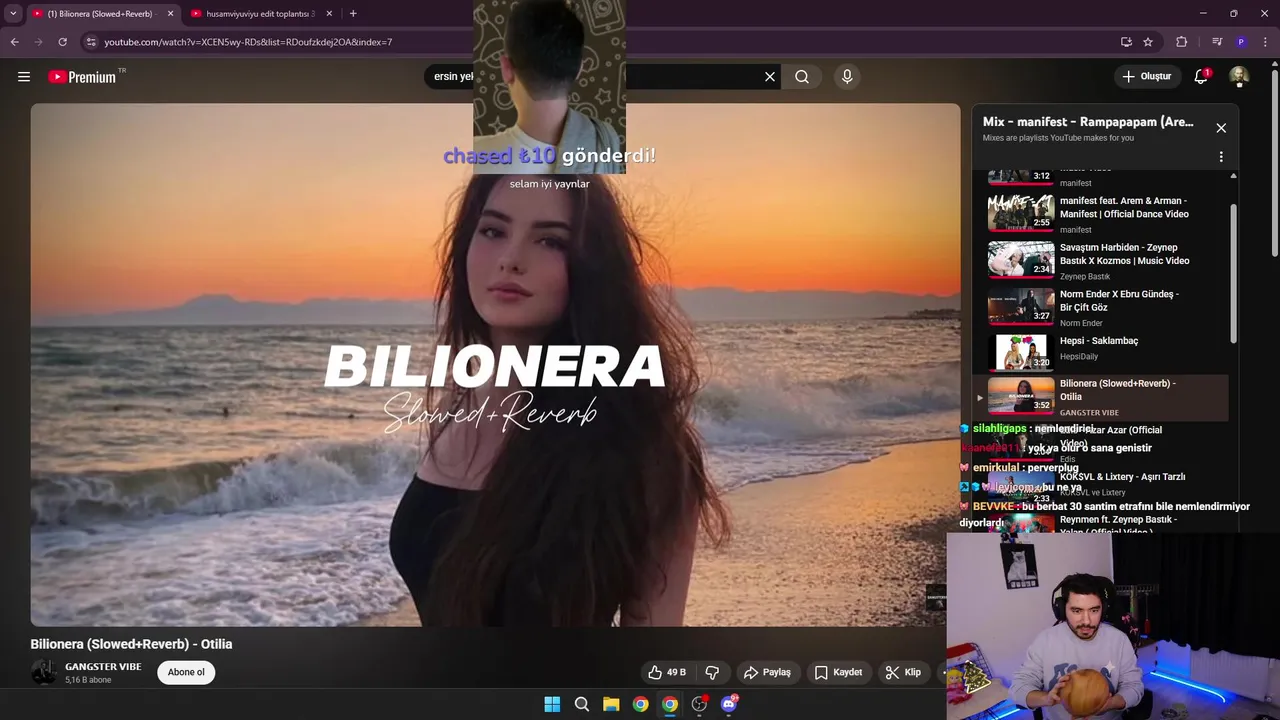Bookmark this page with the star
This screenshot has height=720, width=1280.
click(1148, 42)
